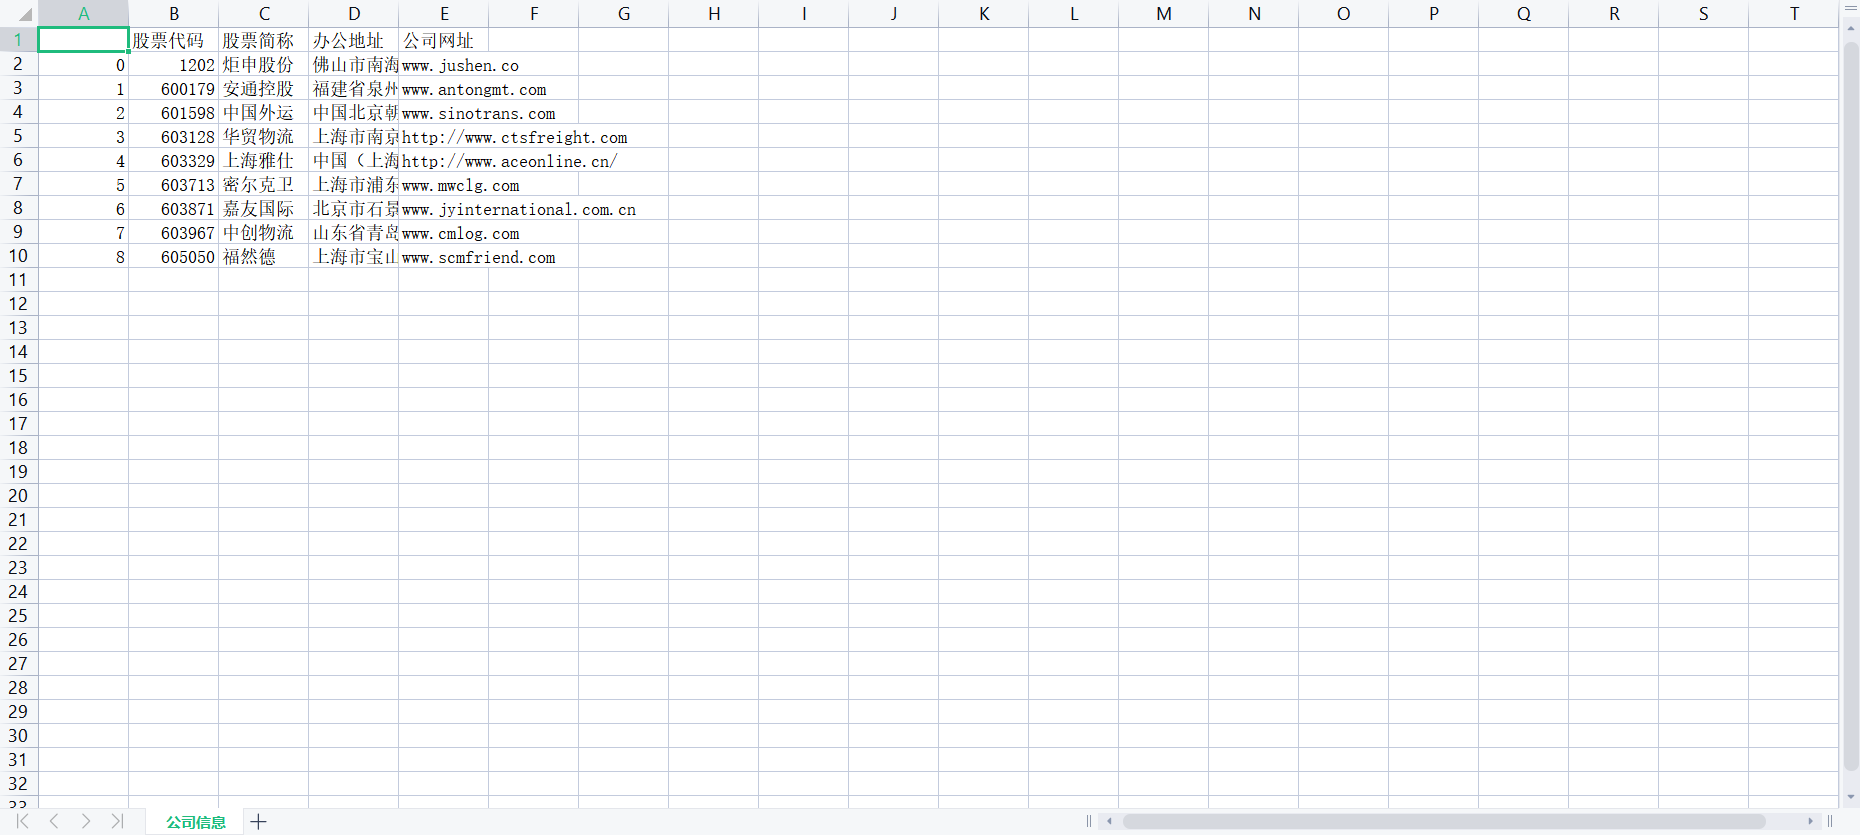This screenshot has height=835, width=1860.
Task: Select column B header
Action: click(174, 14)
